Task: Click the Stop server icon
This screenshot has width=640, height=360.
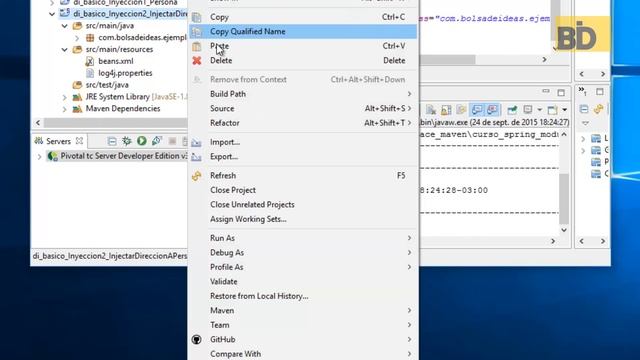Action: (172, 141)
